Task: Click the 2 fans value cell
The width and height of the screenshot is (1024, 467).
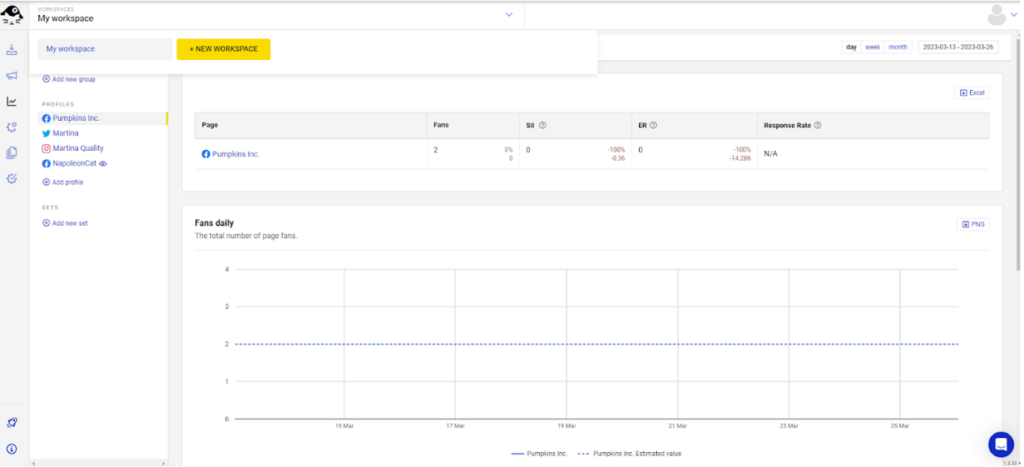Action: point(436,150)
